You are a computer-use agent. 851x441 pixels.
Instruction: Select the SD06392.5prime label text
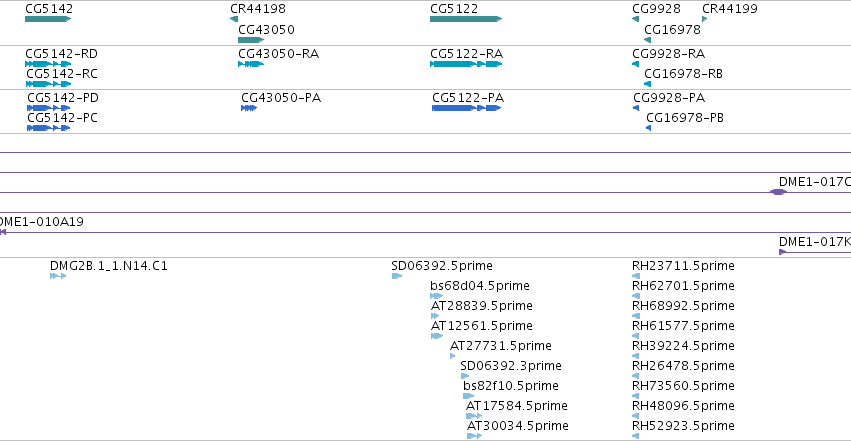point(442,266)
